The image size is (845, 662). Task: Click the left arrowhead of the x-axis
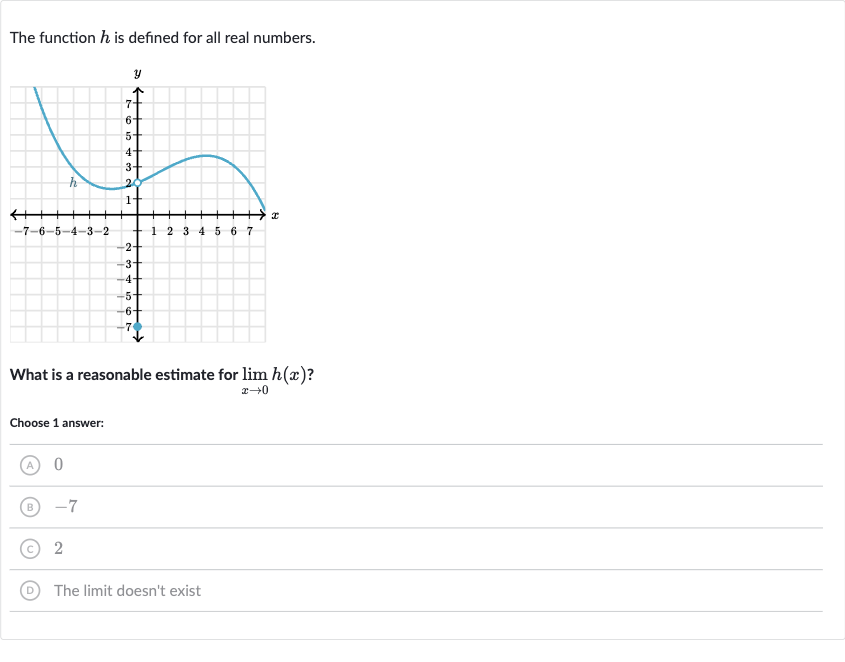point(15,214)
